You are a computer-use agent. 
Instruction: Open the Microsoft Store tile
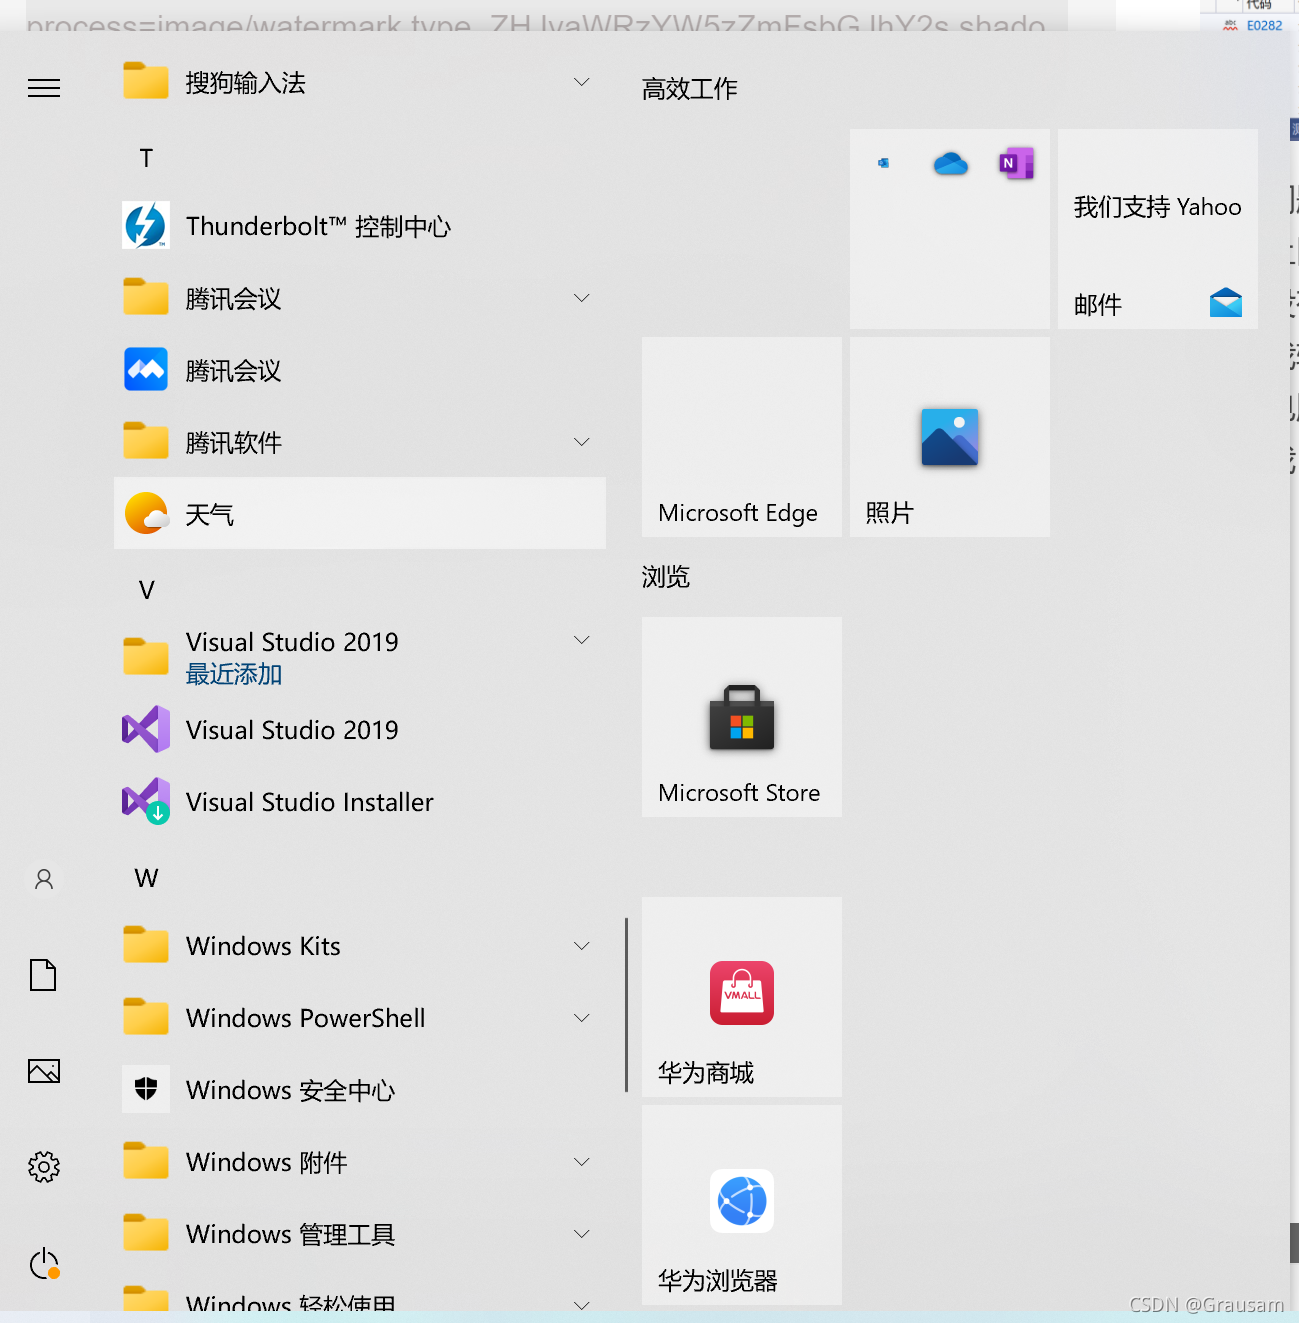pyautogui.click(x=742, y=717)
